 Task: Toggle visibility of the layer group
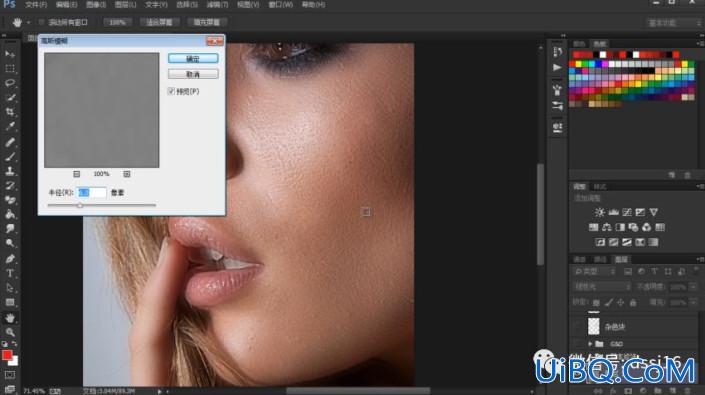[578, 344]
